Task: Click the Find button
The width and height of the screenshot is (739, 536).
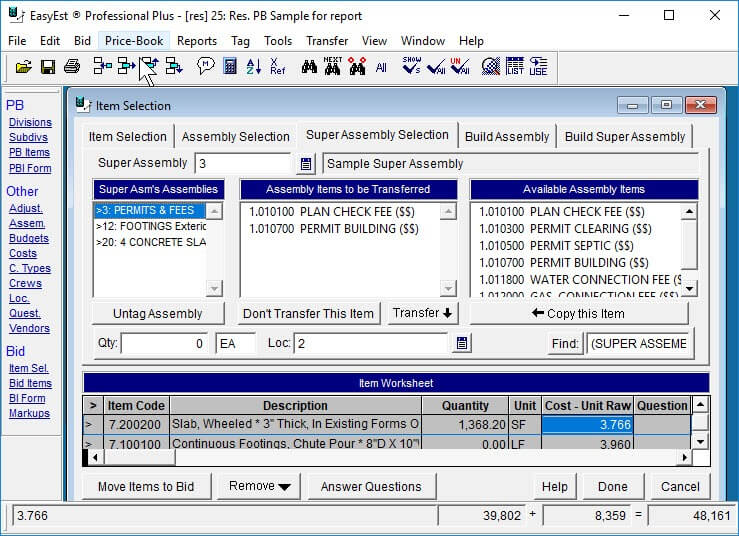Action: click(x=566, y=343)
